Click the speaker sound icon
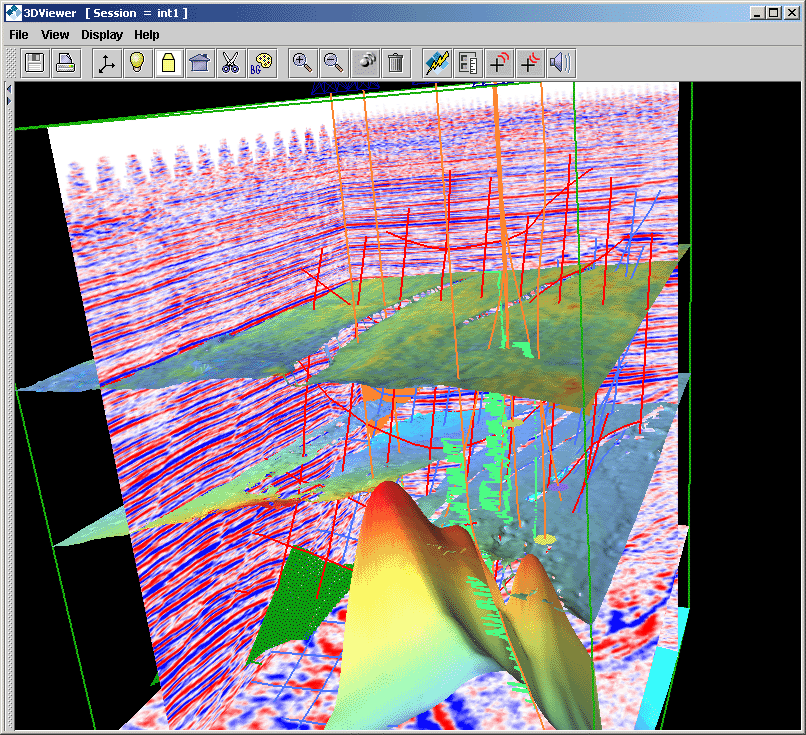 click(561, 64)
